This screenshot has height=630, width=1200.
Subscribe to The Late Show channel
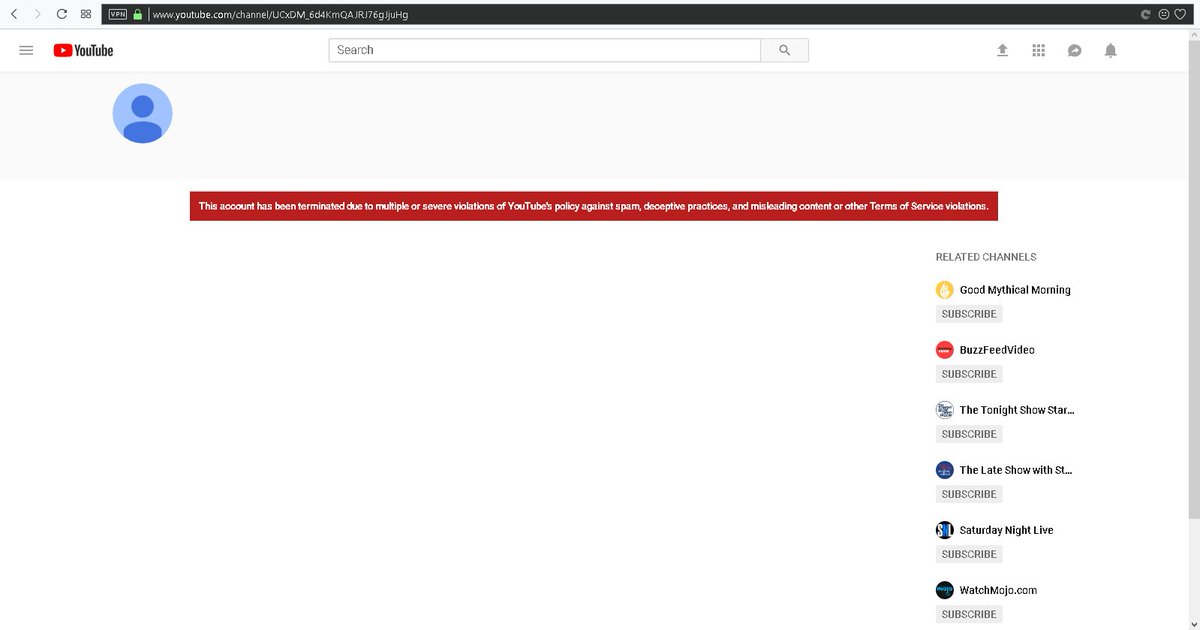(969, 494)
